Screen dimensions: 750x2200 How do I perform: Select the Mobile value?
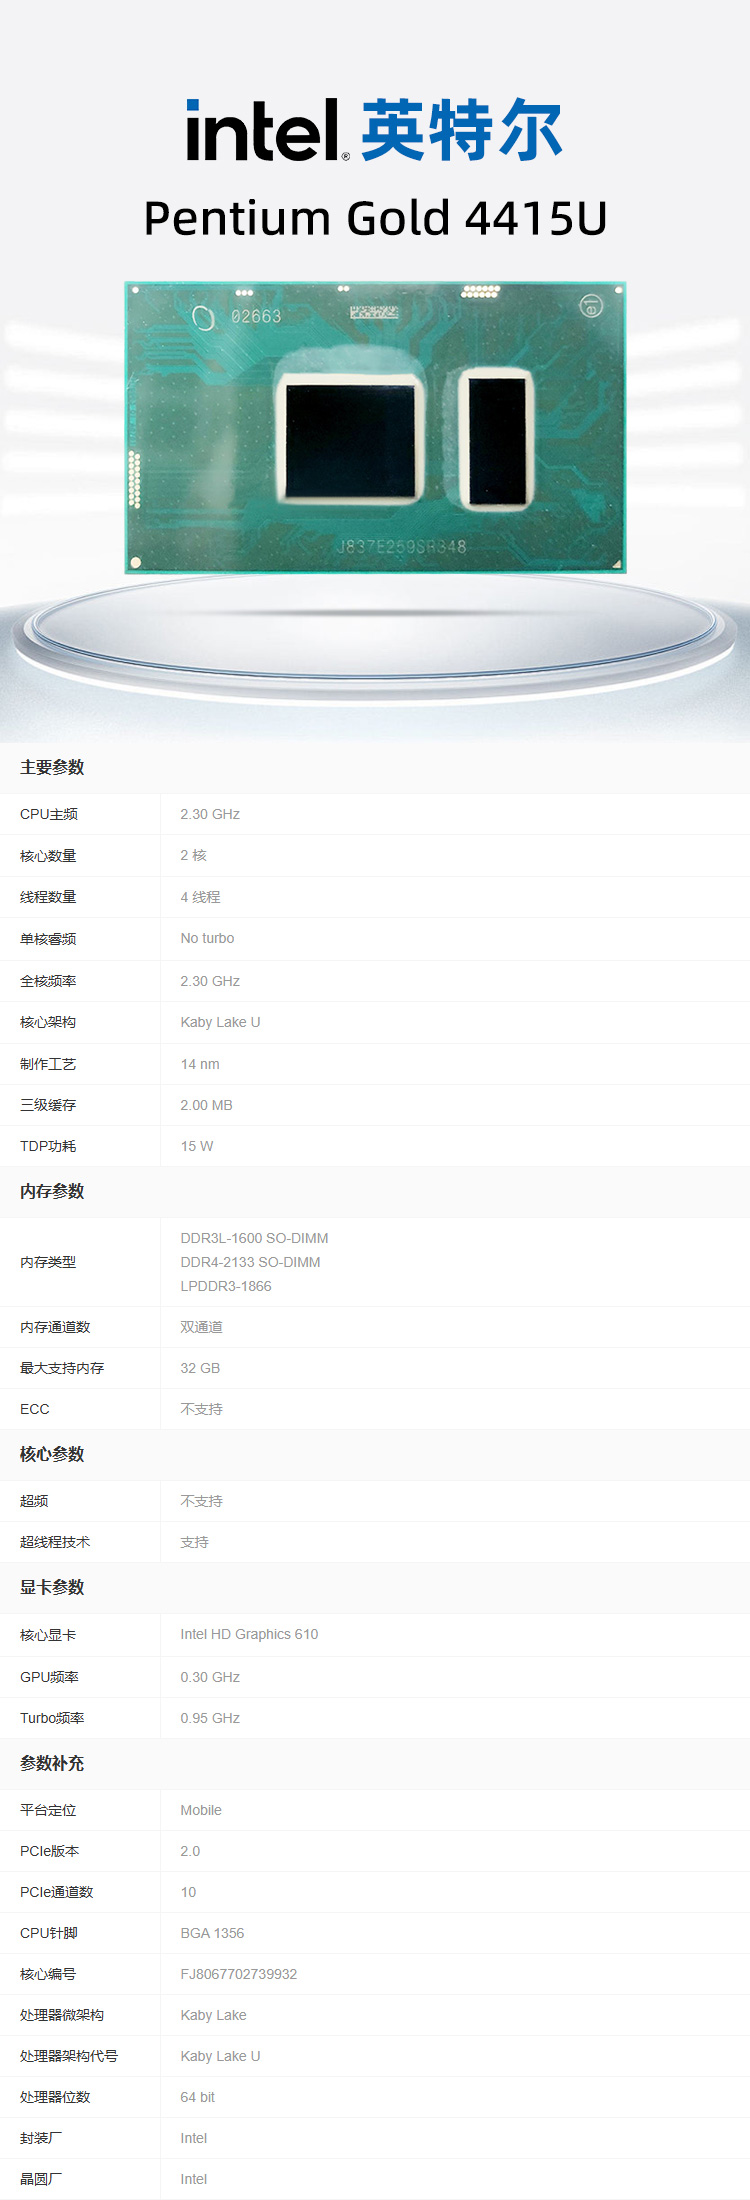(201, 1810)
